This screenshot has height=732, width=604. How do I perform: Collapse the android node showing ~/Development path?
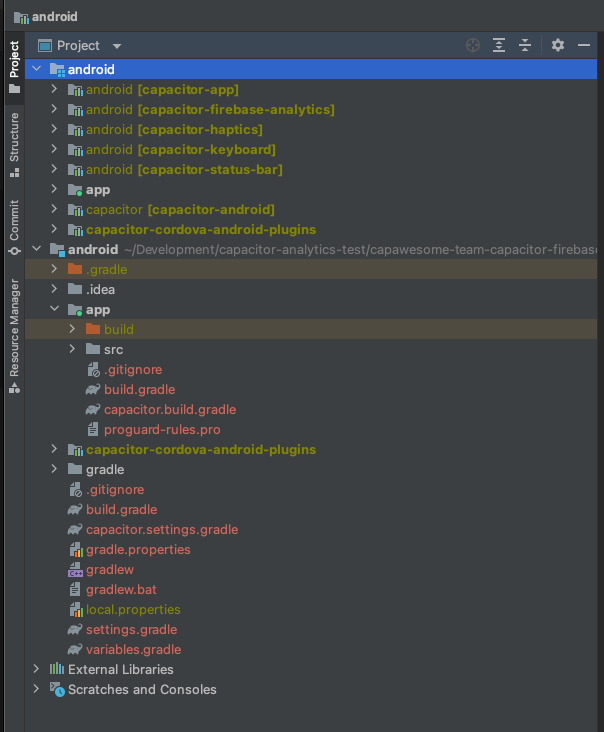pos(36,249)
